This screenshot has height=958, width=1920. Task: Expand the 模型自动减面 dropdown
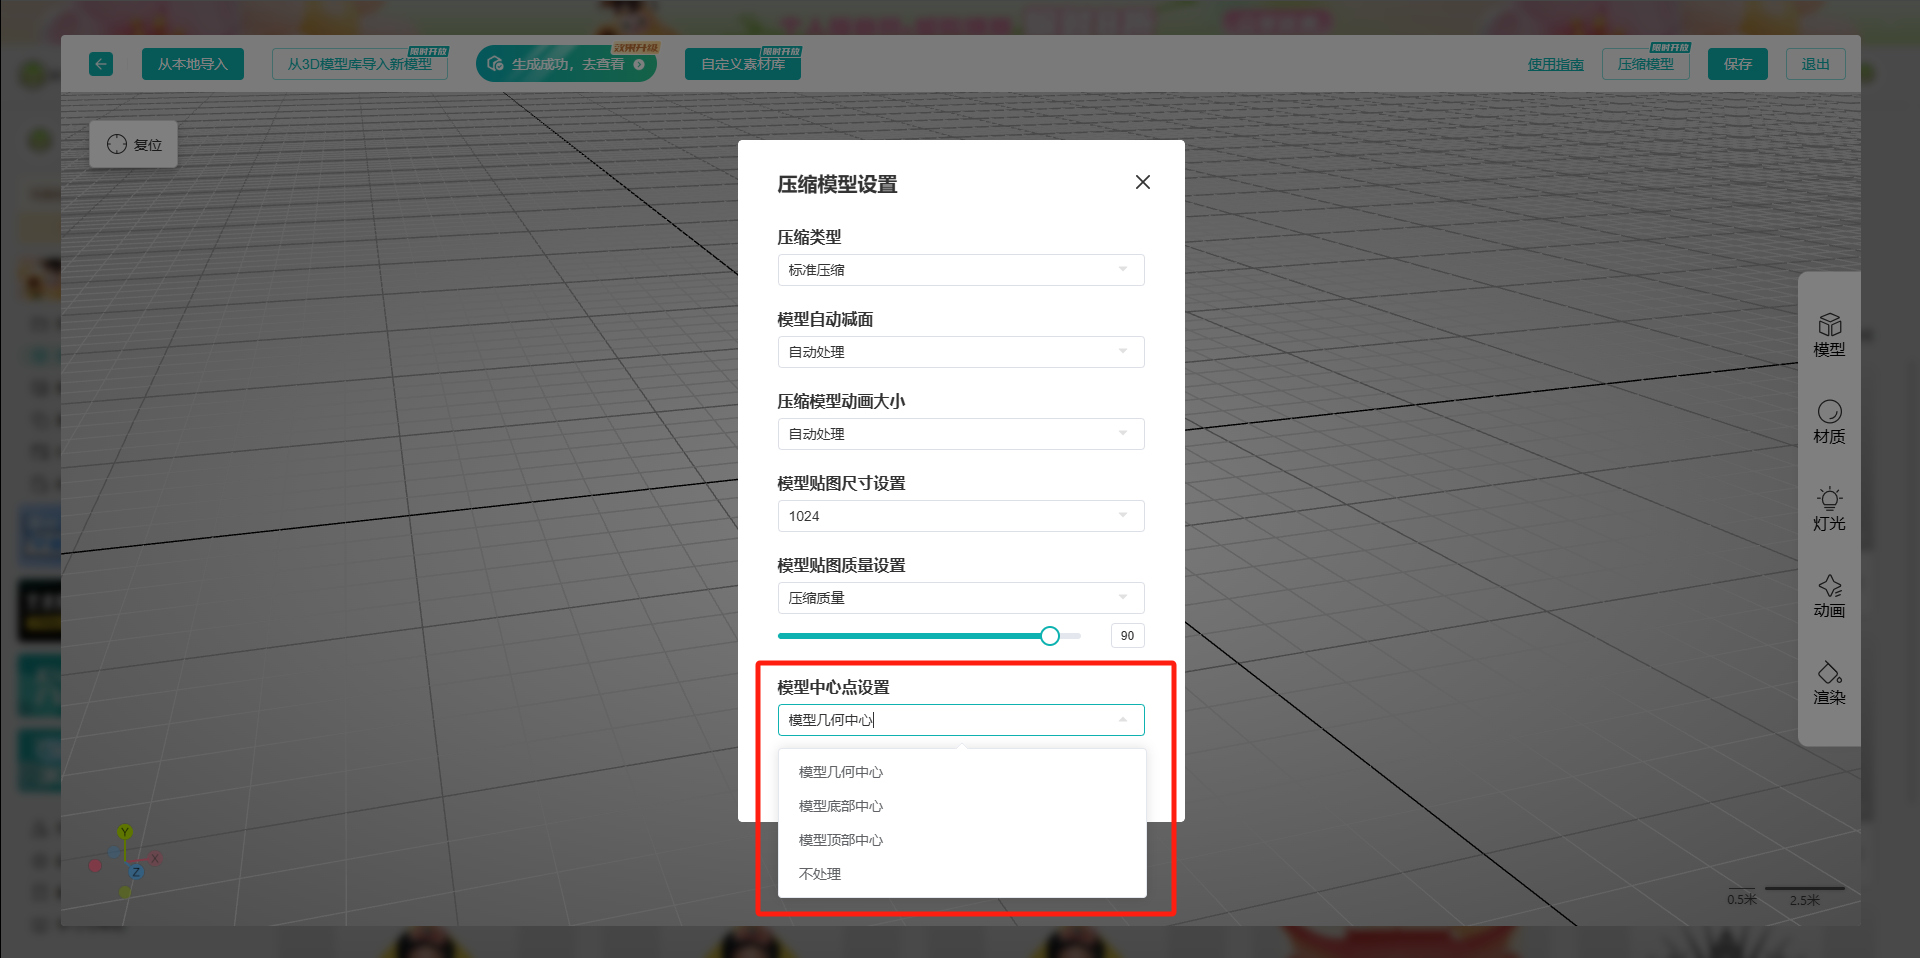pos(960,352)
